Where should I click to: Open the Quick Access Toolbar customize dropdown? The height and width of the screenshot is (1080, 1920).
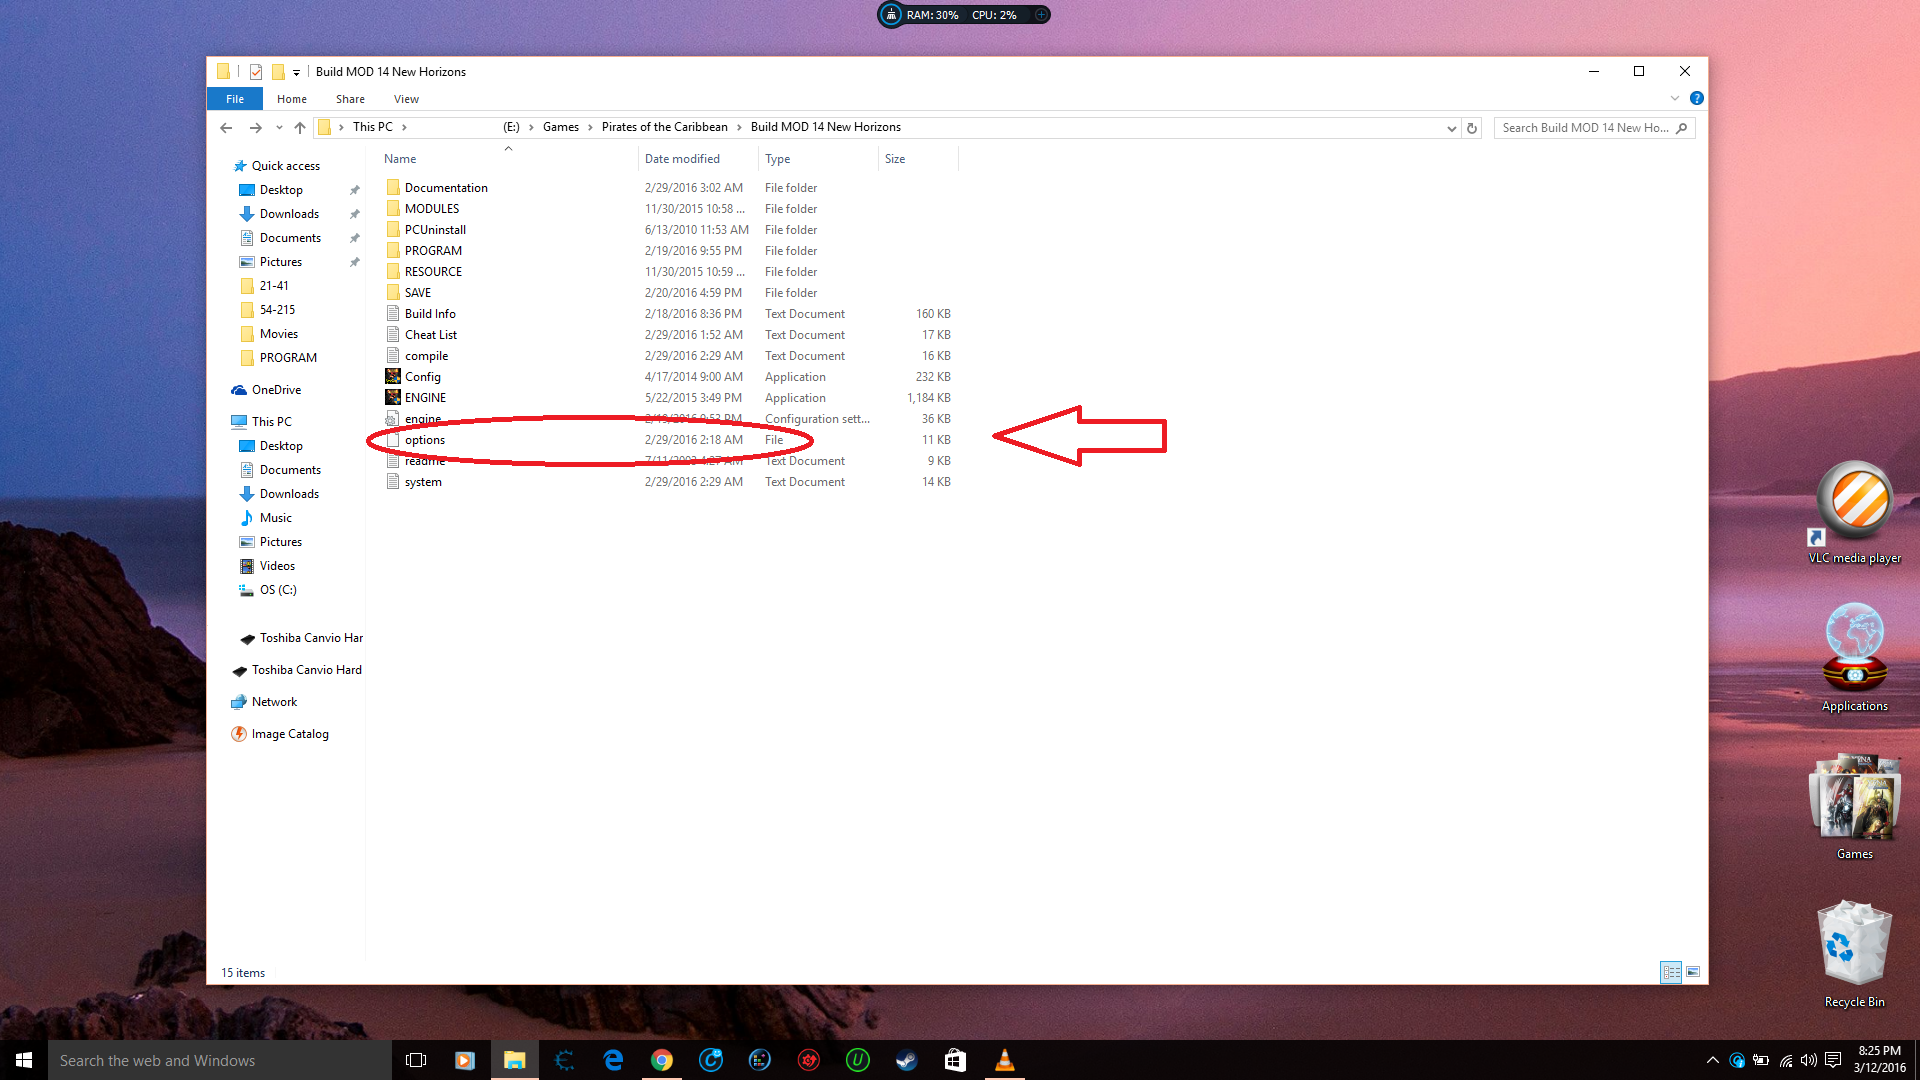click(296, 72)
